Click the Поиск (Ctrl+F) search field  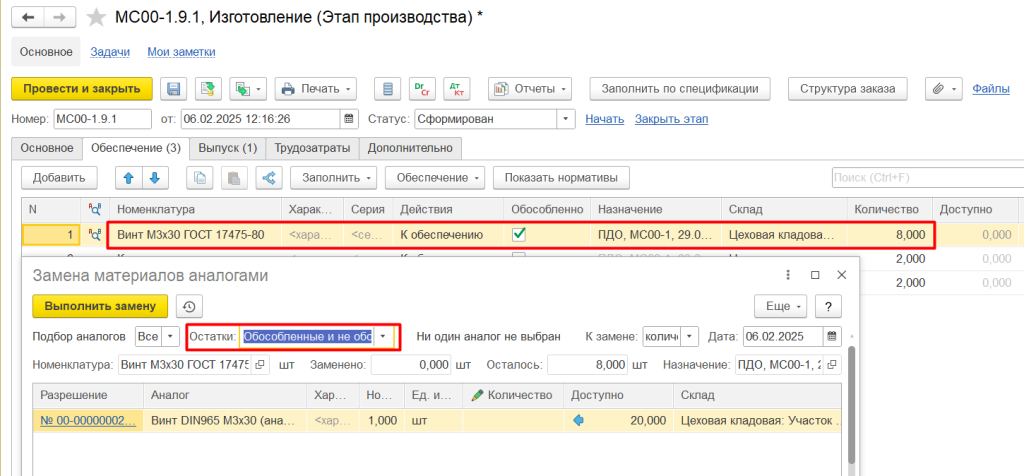(x=928, y=177)
